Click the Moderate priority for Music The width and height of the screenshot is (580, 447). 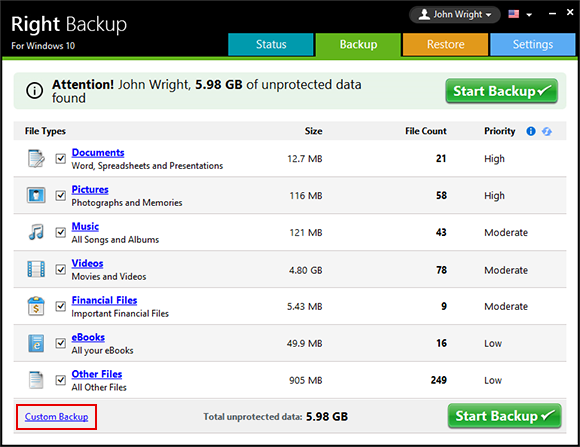(506, 233)
